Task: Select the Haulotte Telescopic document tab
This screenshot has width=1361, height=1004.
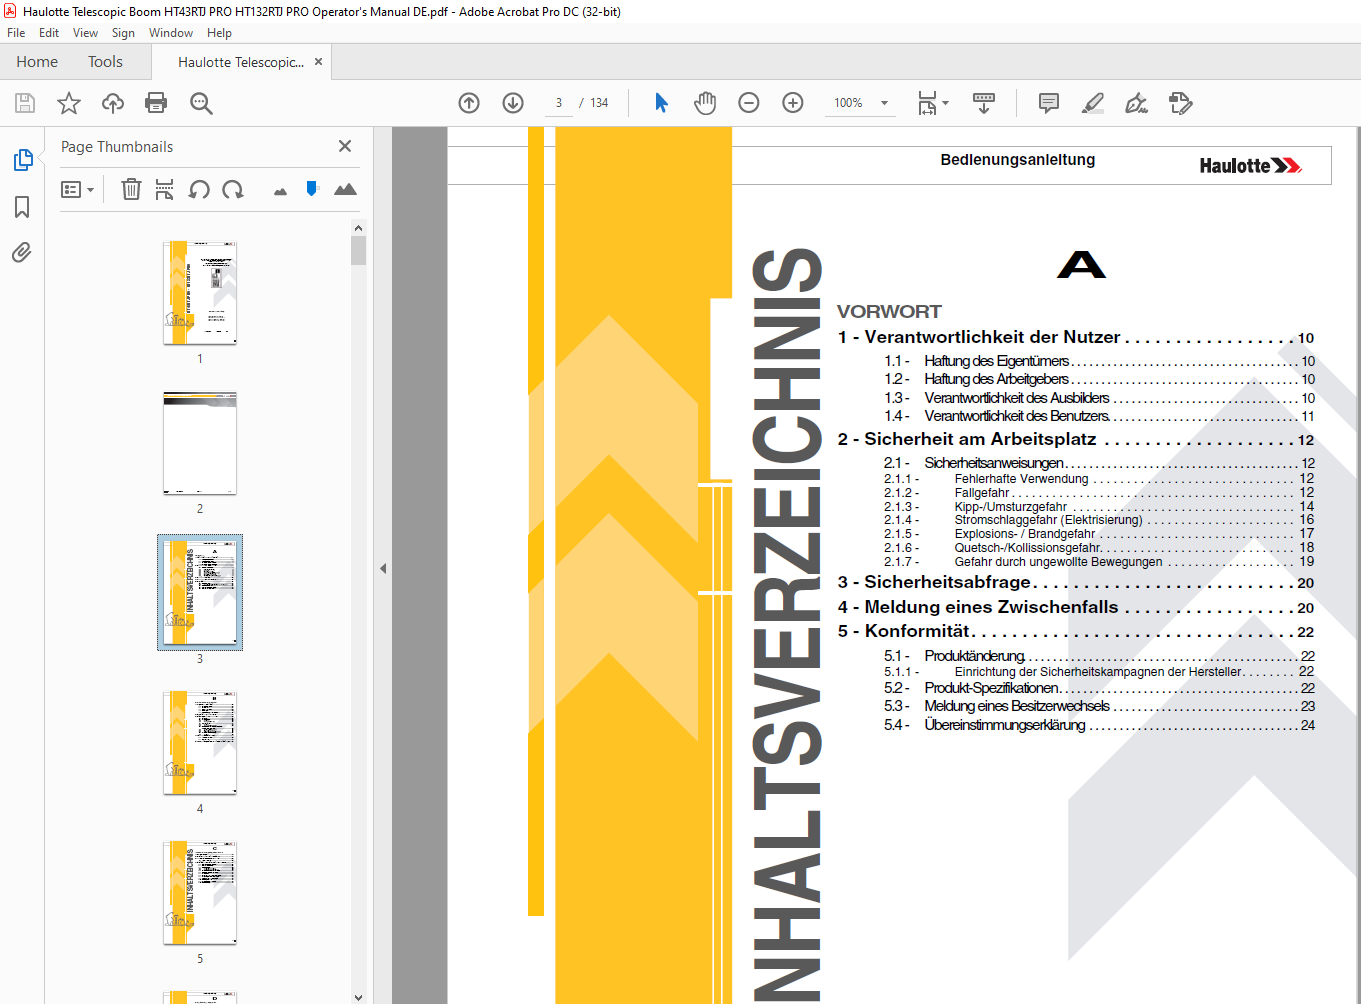Action: click(240, 62)
